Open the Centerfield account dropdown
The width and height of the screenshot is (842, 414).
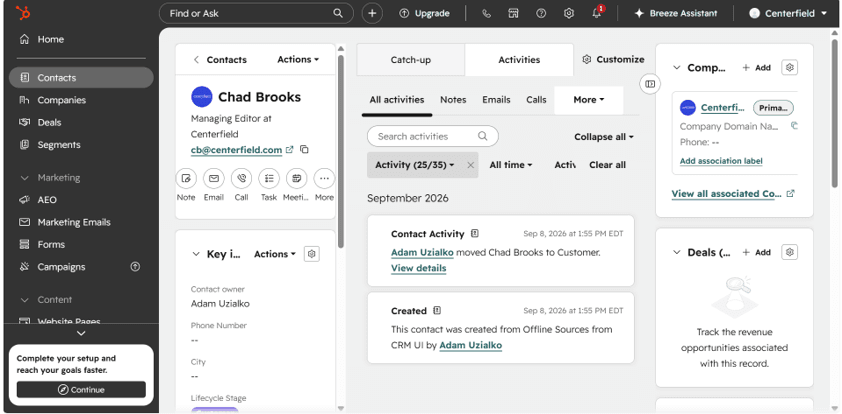[788, 13]
